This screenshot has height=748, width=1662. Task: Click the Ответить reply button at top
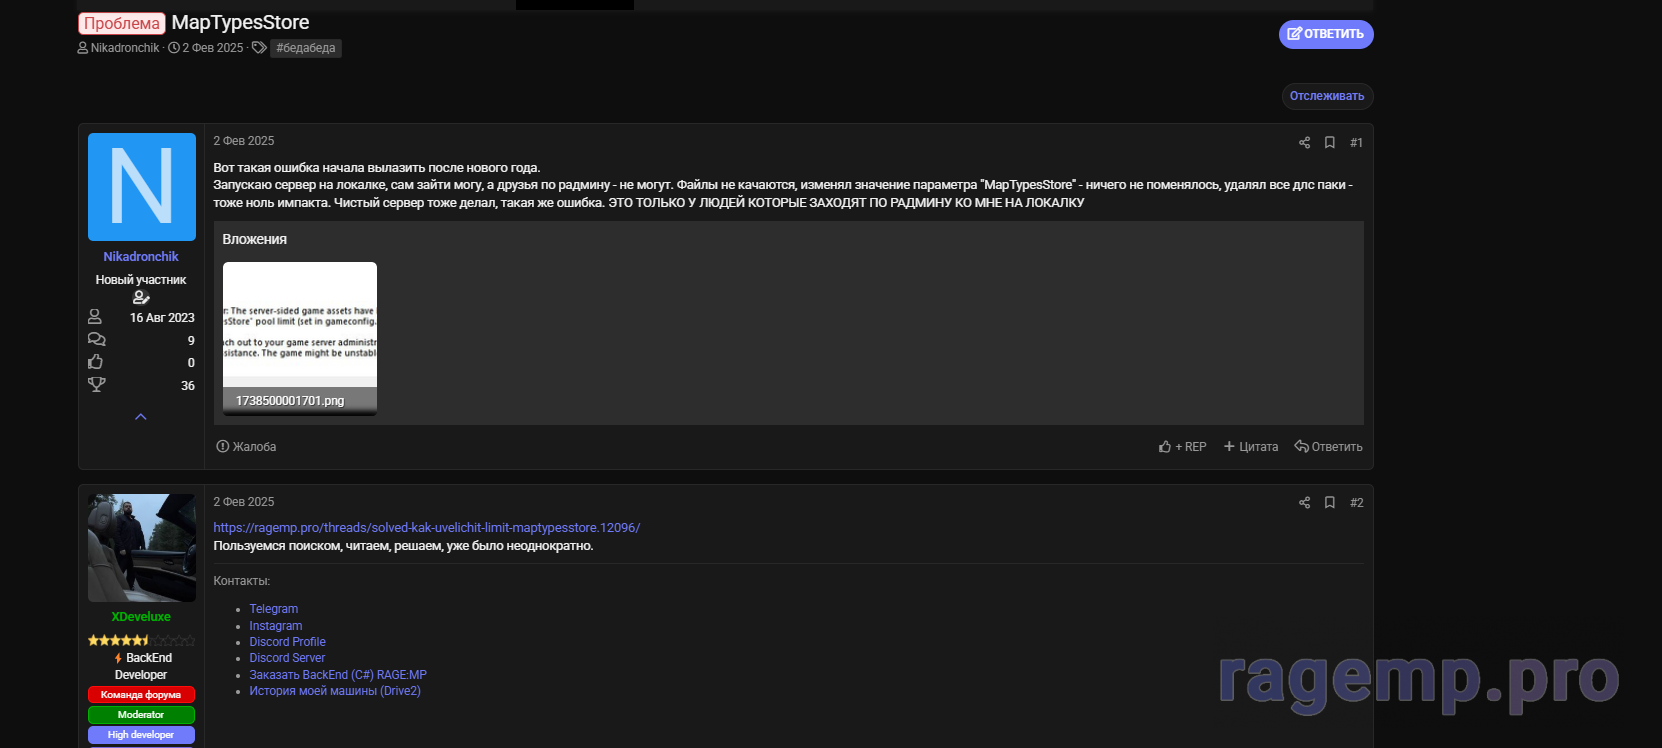pos(1325,34)
